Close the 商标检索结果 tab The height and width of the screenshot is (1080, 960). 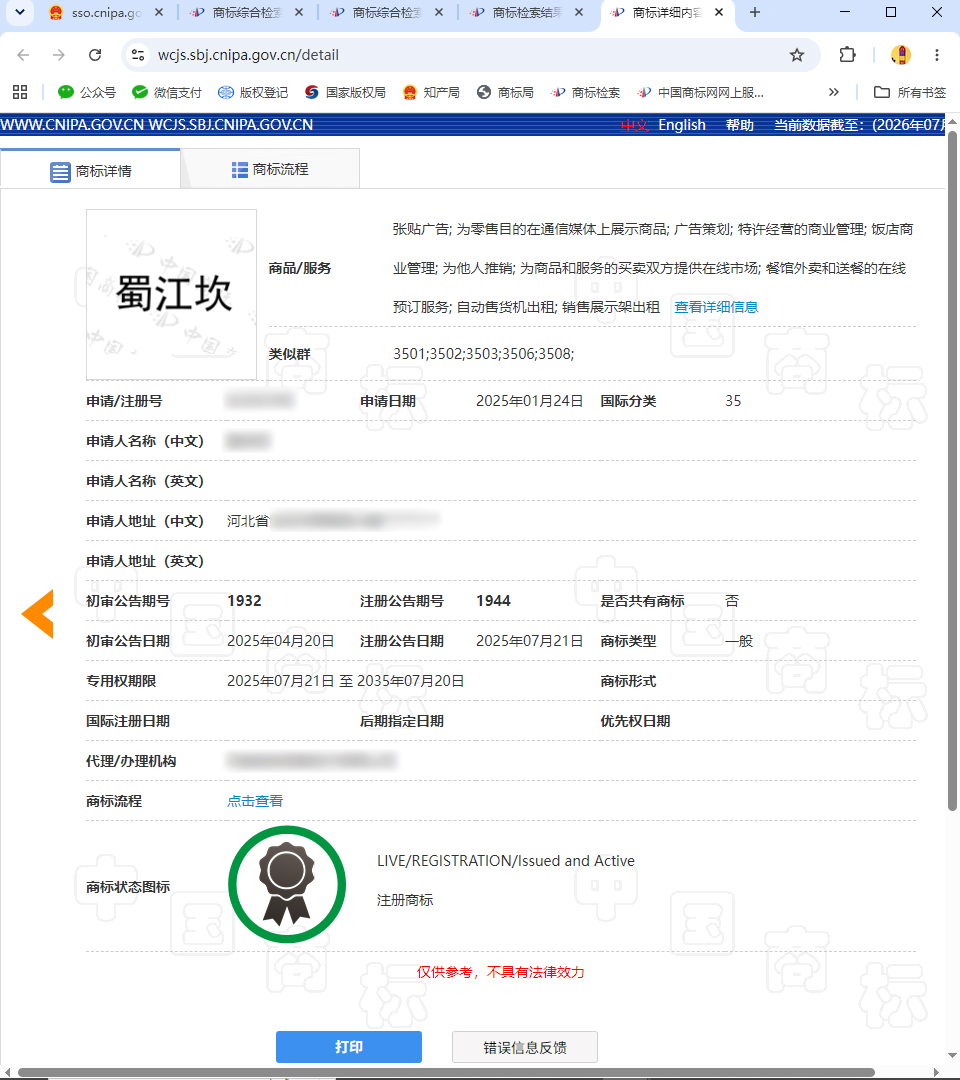579,12
